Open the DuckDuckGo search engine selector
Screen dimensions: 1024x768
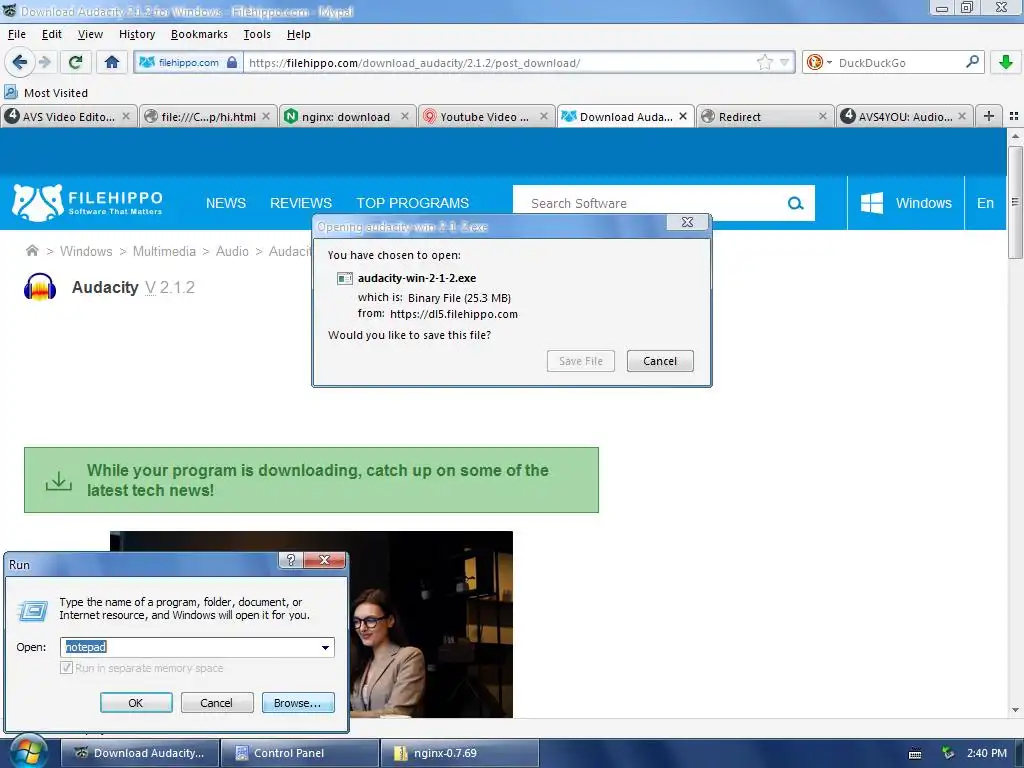click(x=818, y=62)
